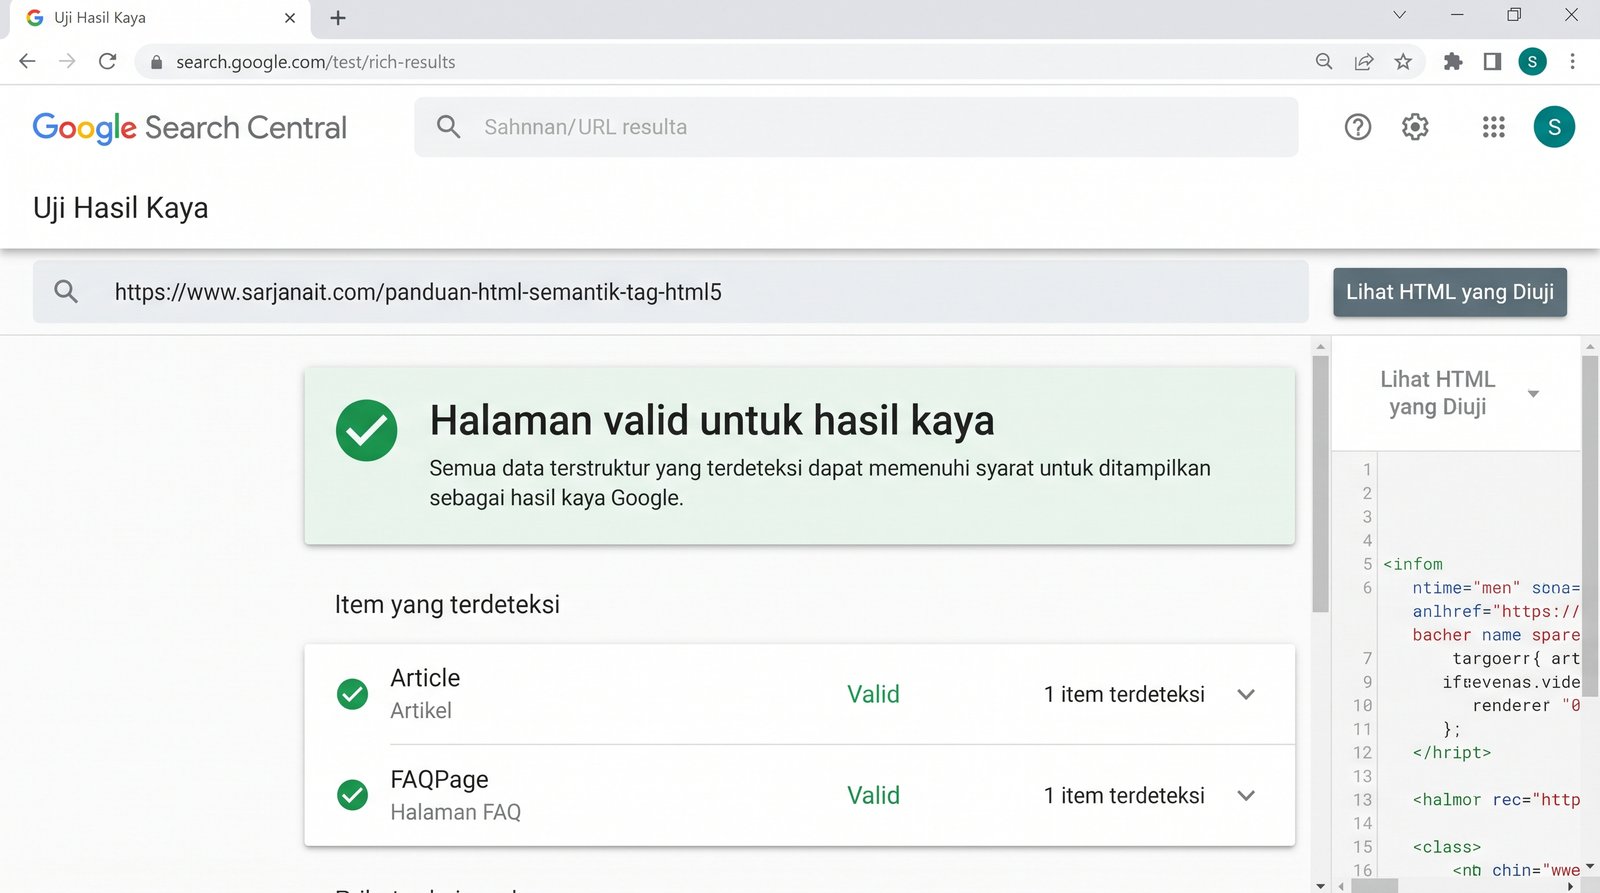The image size is (1600, 893).
Task: Close the Uji Hasil Kaya tab
Action: click(x=290, y=18)
